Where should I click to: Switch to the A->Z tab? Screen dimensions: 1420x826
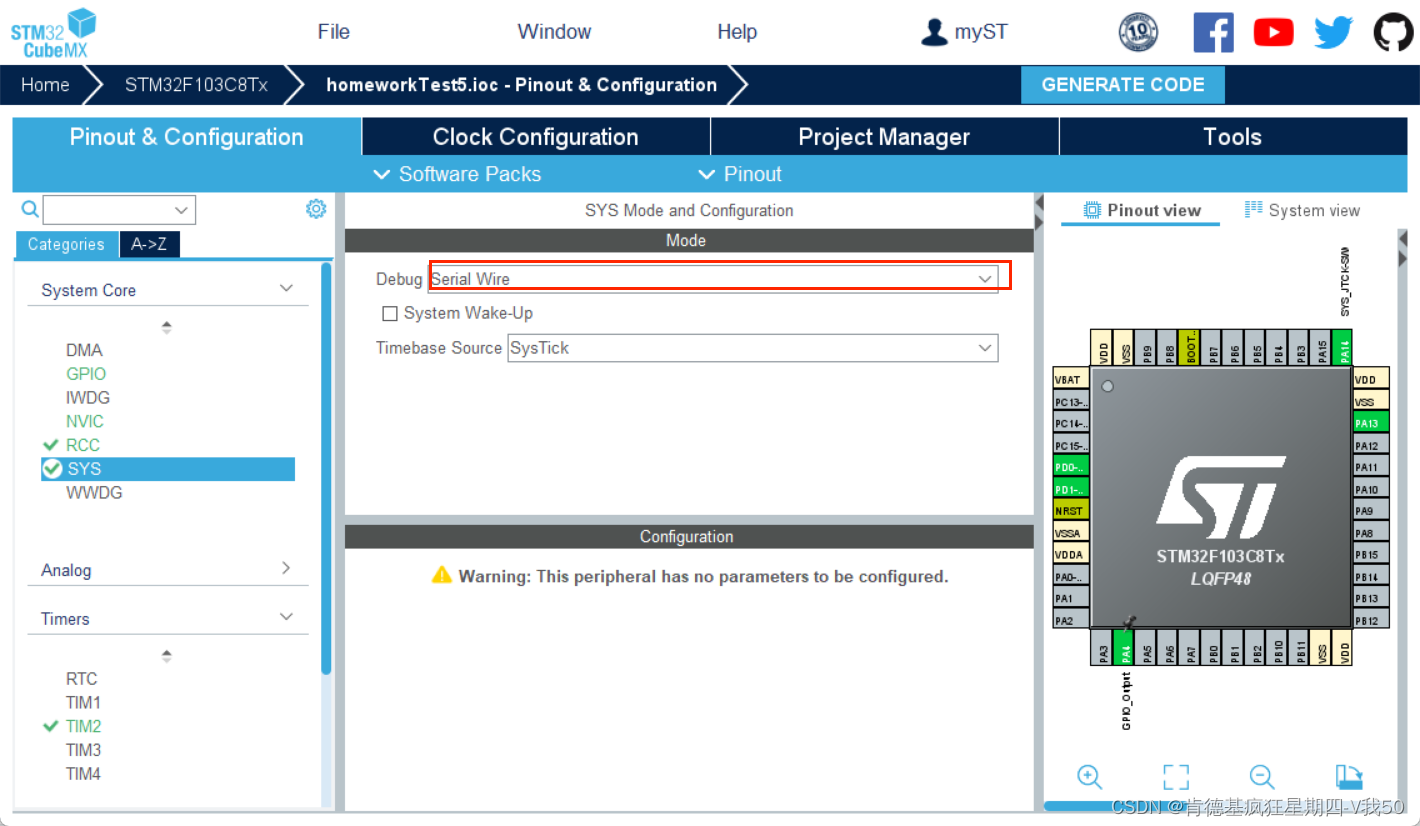pyautogui.click(x=150, y=244)
